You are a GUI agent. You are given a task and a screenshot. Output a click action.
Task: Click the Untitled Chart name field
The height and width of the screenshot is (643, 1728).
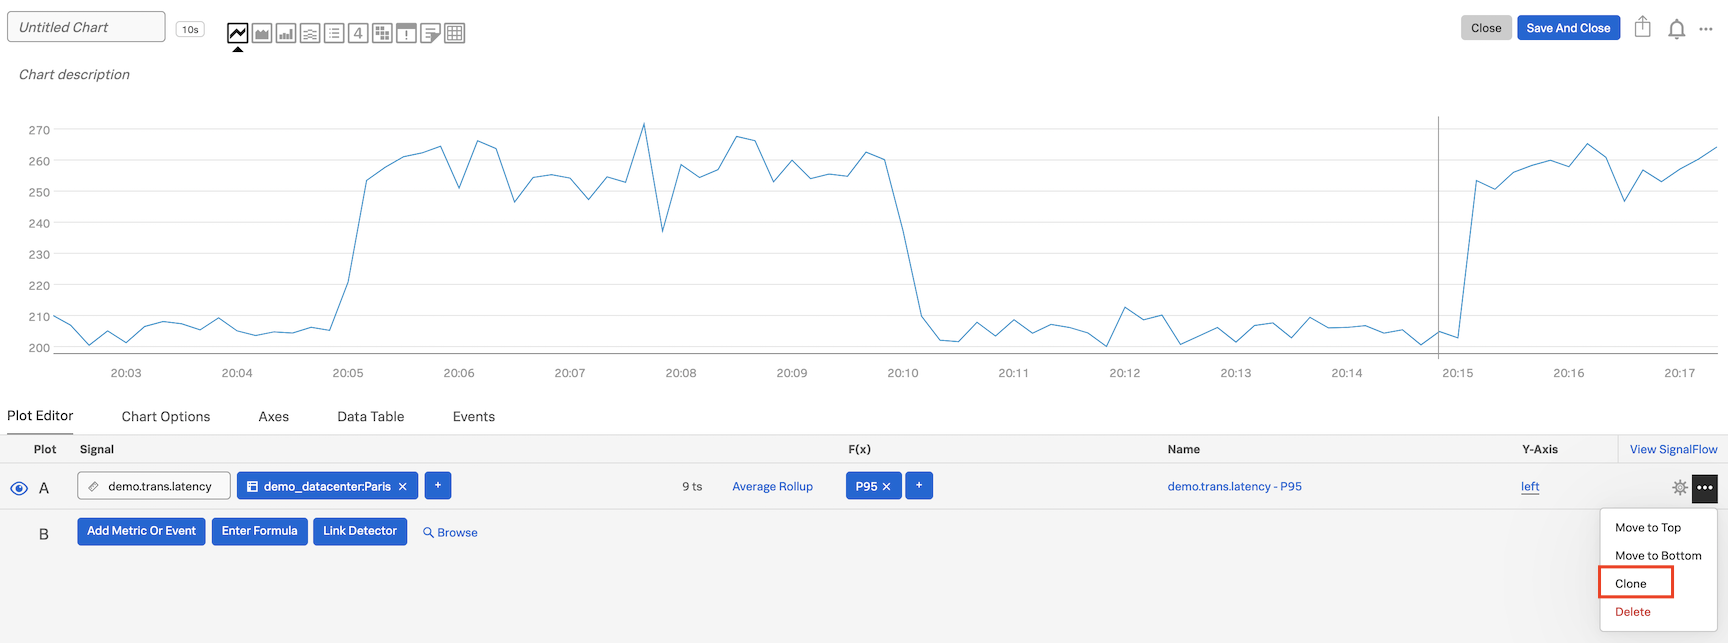[x=86, y=27]
